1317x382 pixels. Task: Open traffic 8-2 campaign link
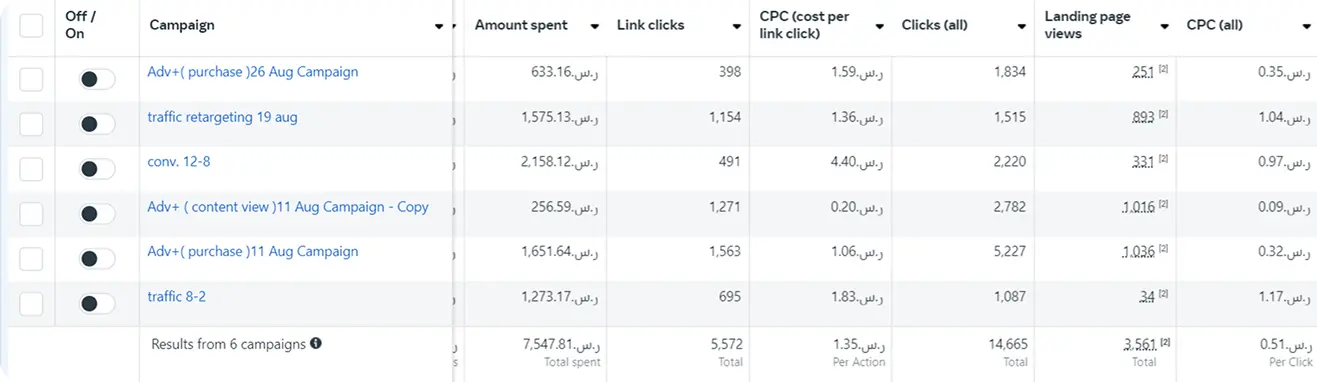pos(177,297)
